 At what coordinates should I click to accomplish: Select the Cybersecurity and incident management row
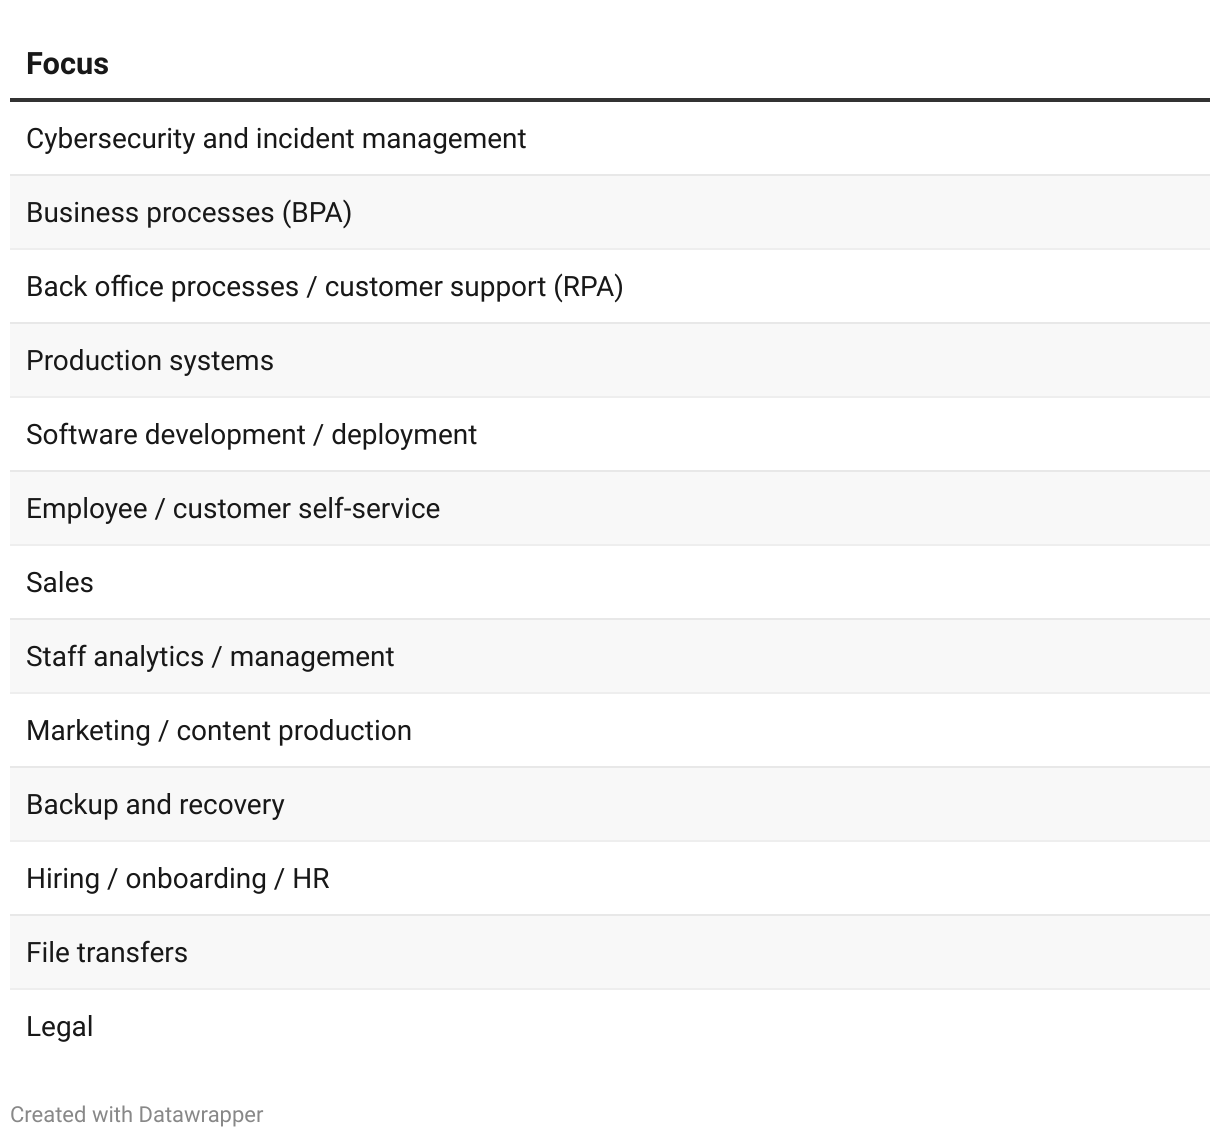coord(276,139)
